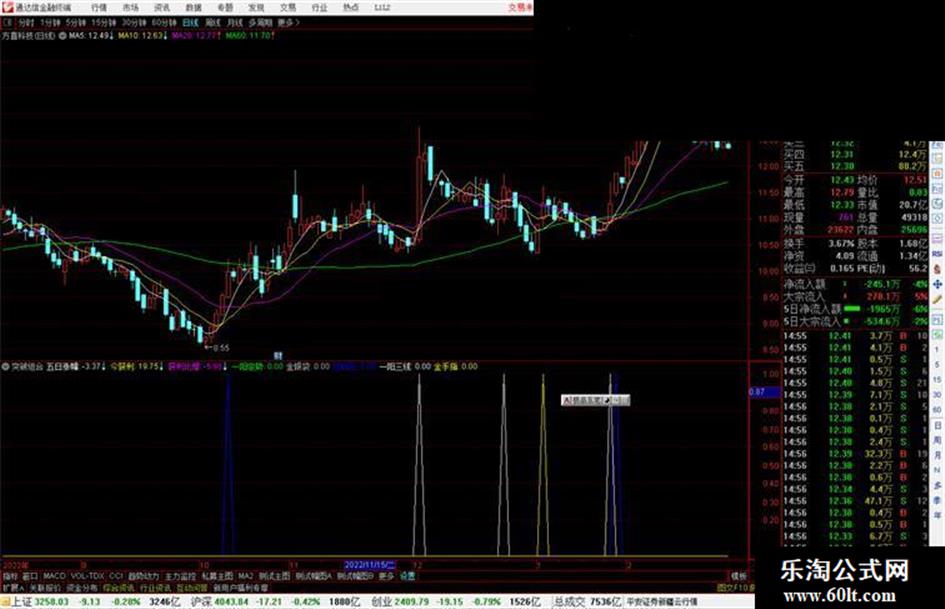Click the floating mini toolbar over indicator chart
This screenshot has height=609, width=945.
(x=595, y=400)
